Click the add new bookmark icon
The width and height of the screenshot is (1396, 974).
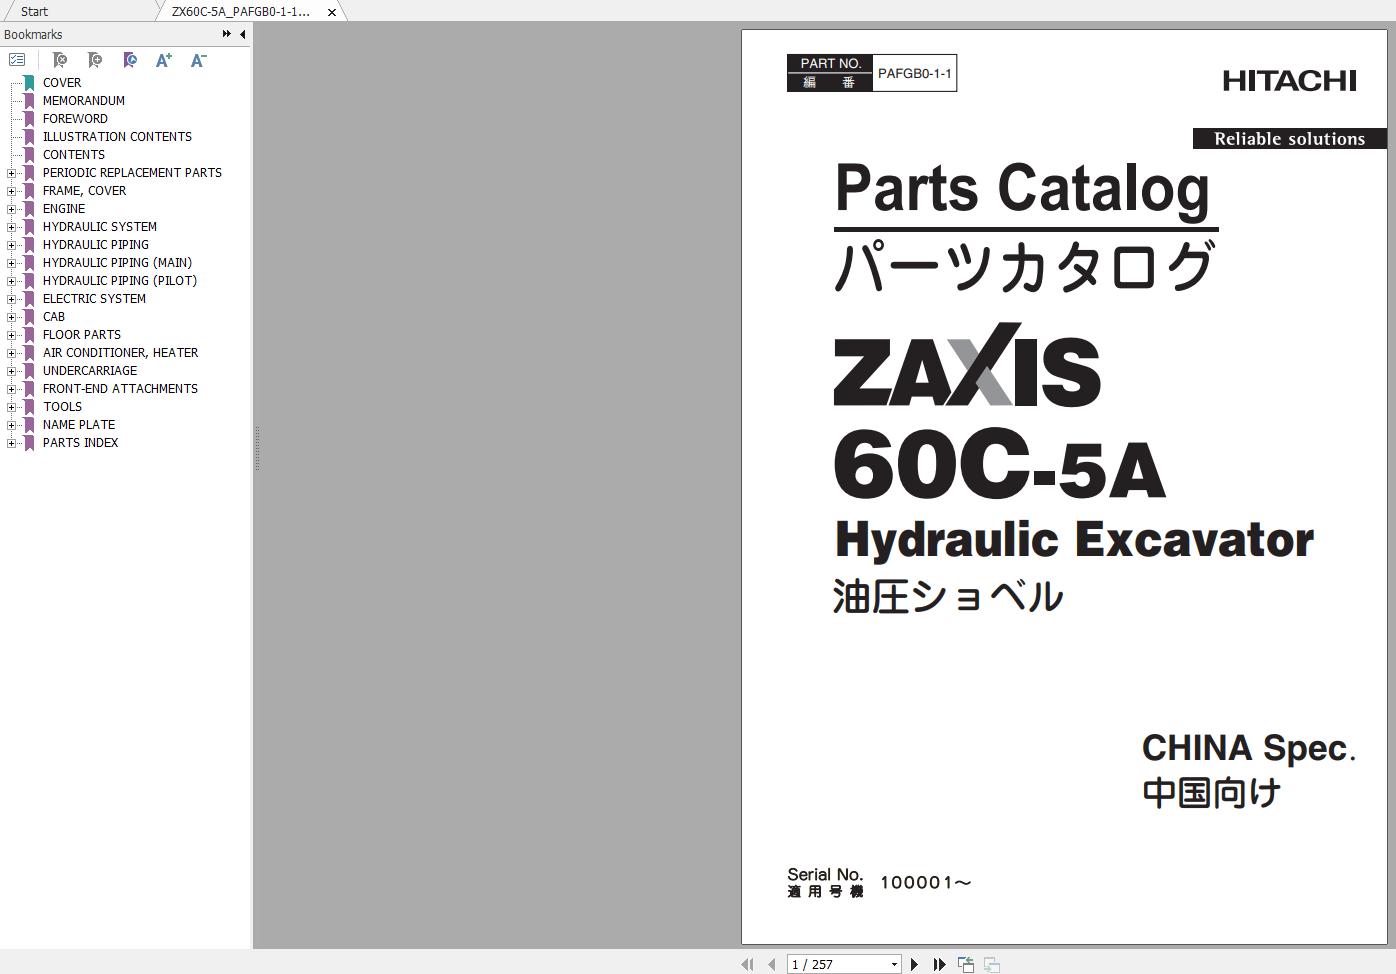tap(95, 60)
